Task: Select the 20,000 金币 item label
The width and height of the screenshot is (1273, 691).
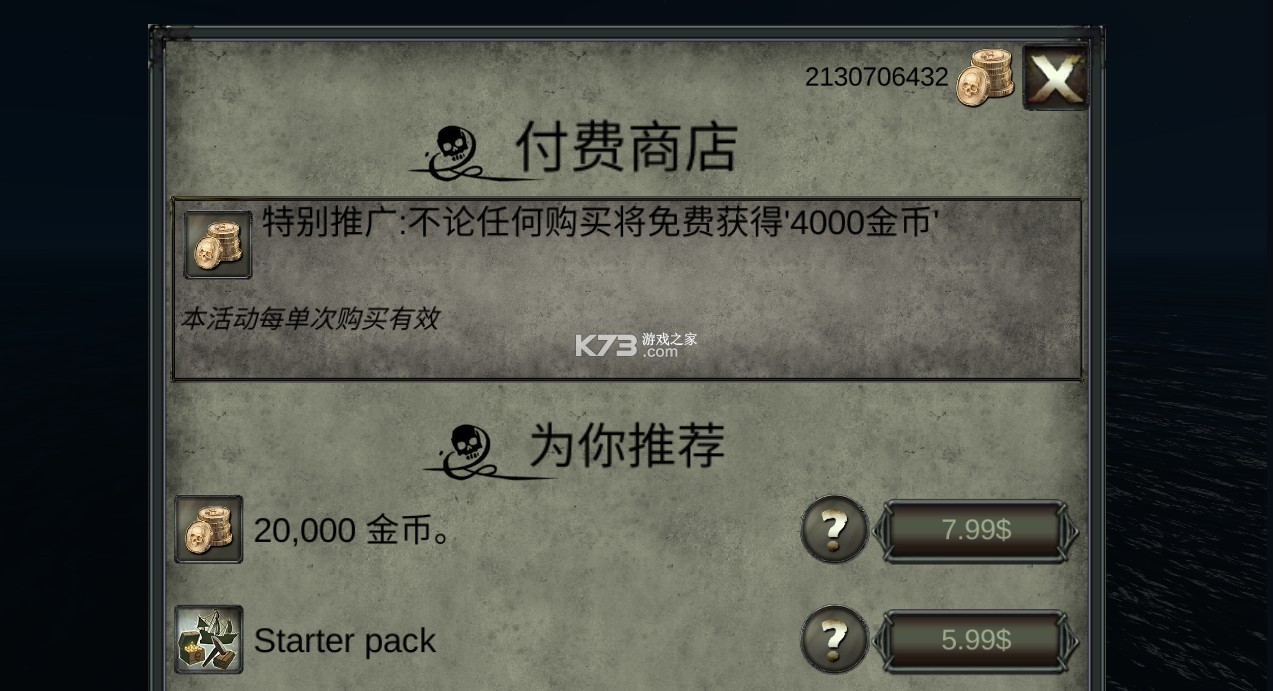Action: point(352,531)
